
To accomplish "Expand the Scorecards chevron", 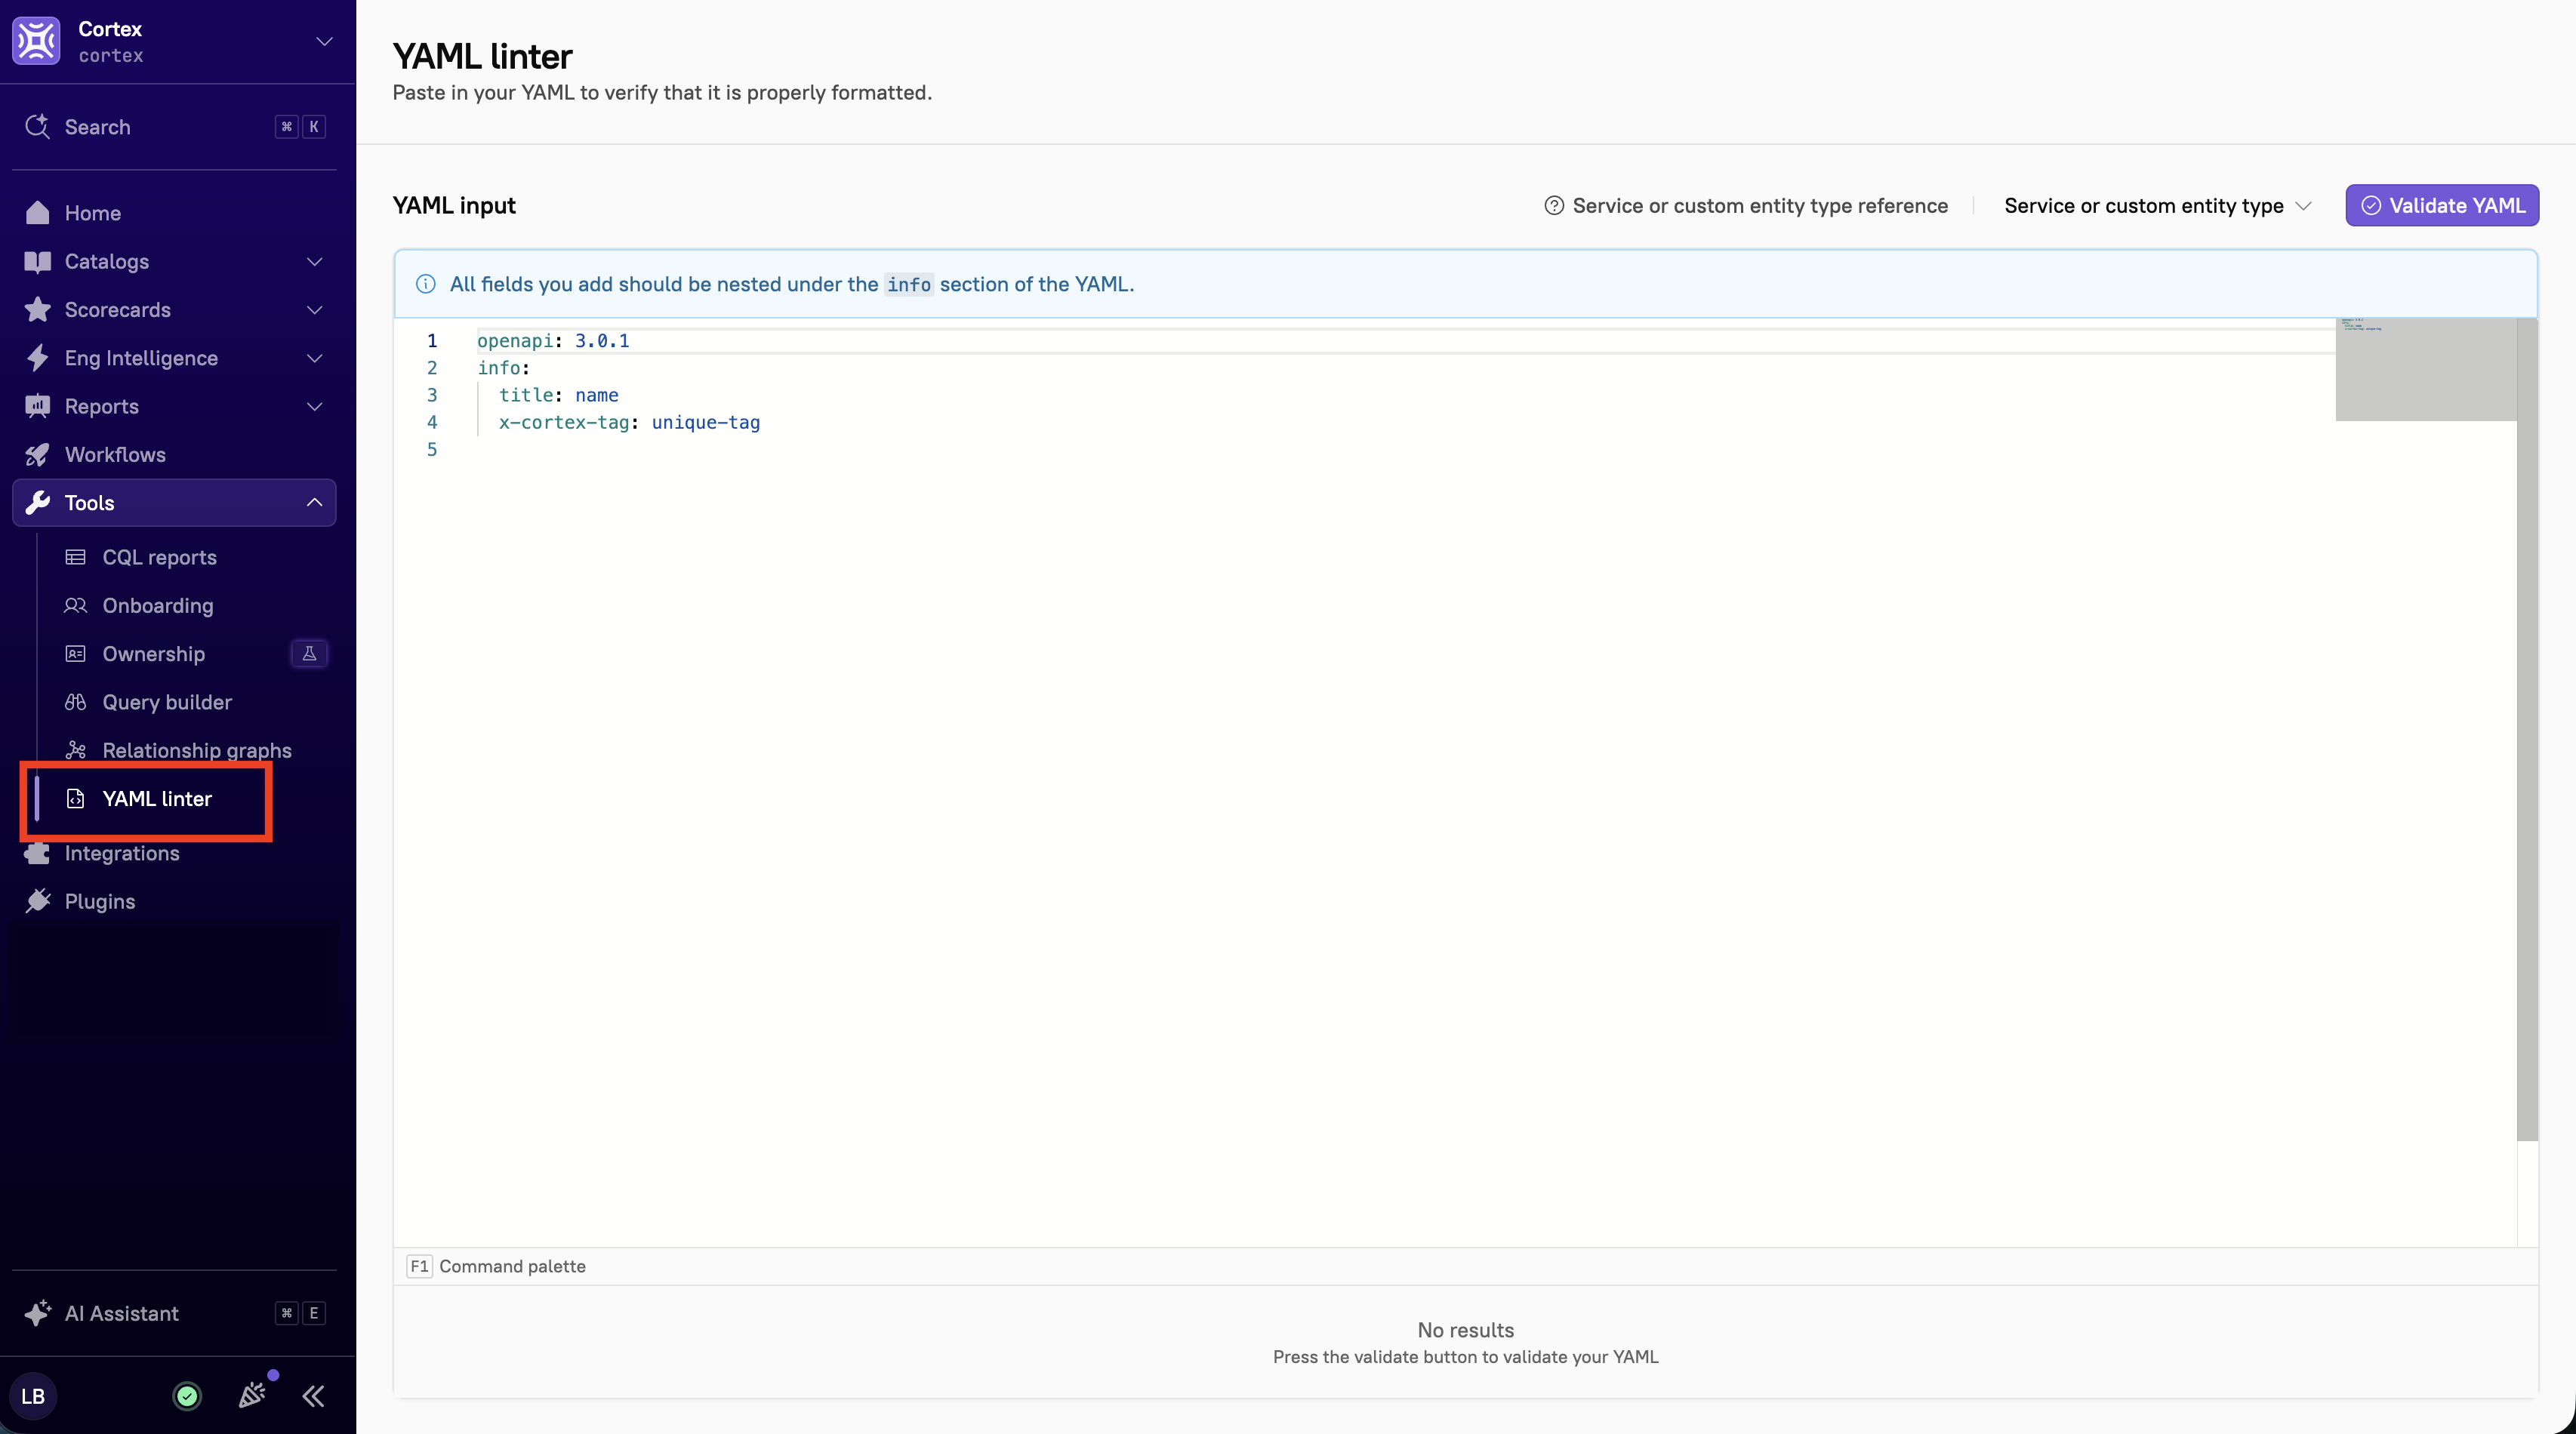I will click(x=314, y=309).
